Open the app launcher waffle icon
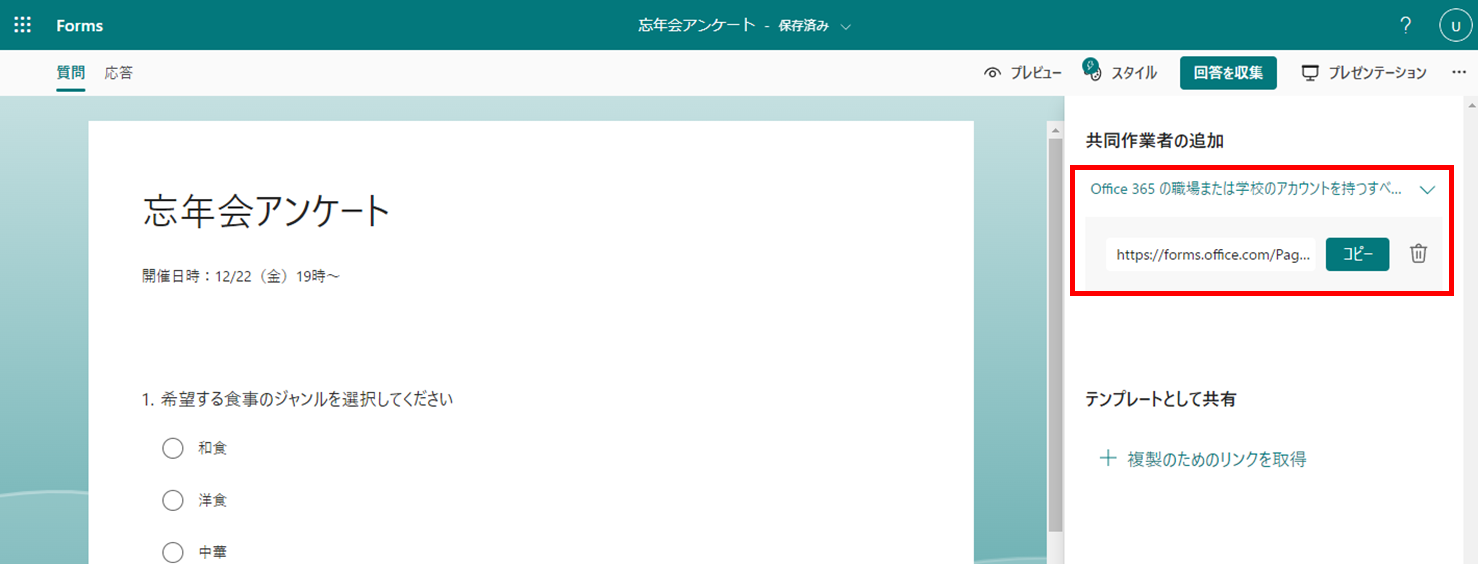The height and width of the screenshot is (564, 1478). pos(22,25)
